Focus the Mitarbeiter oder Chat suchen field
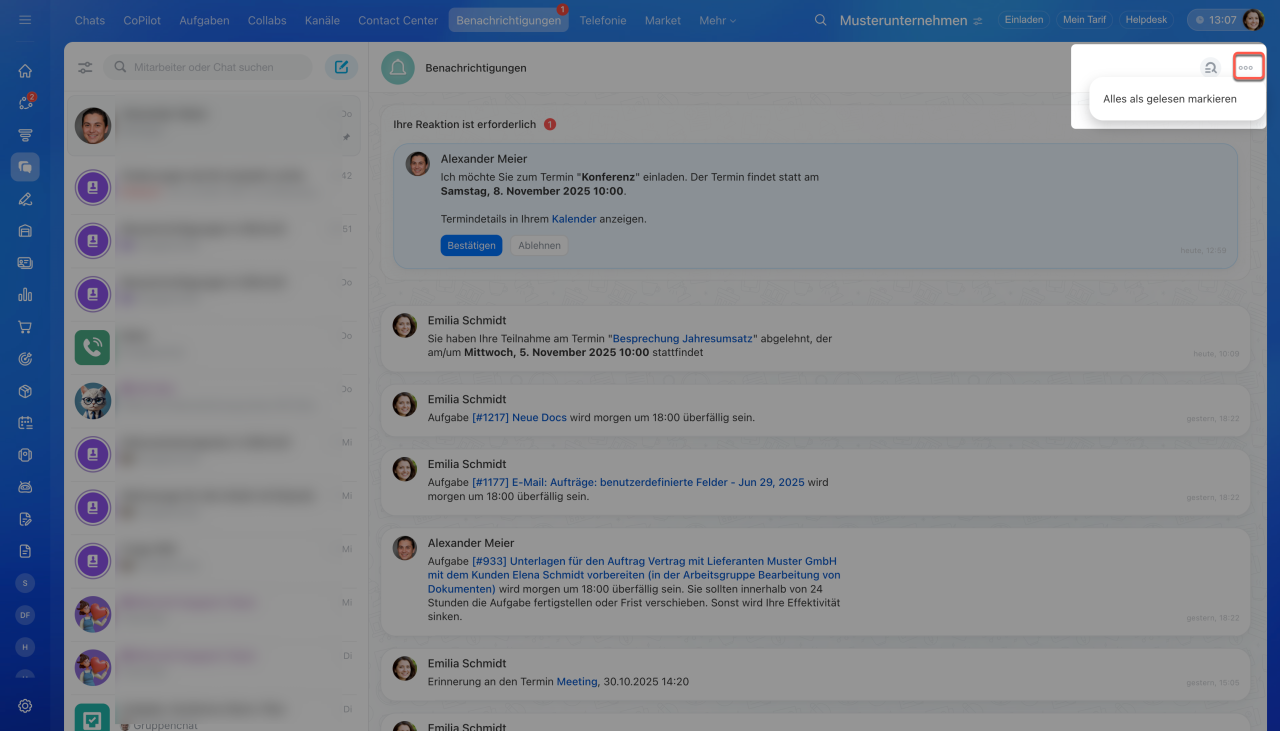The width and height of the screenshot is (1280, 731). (209, 67)
